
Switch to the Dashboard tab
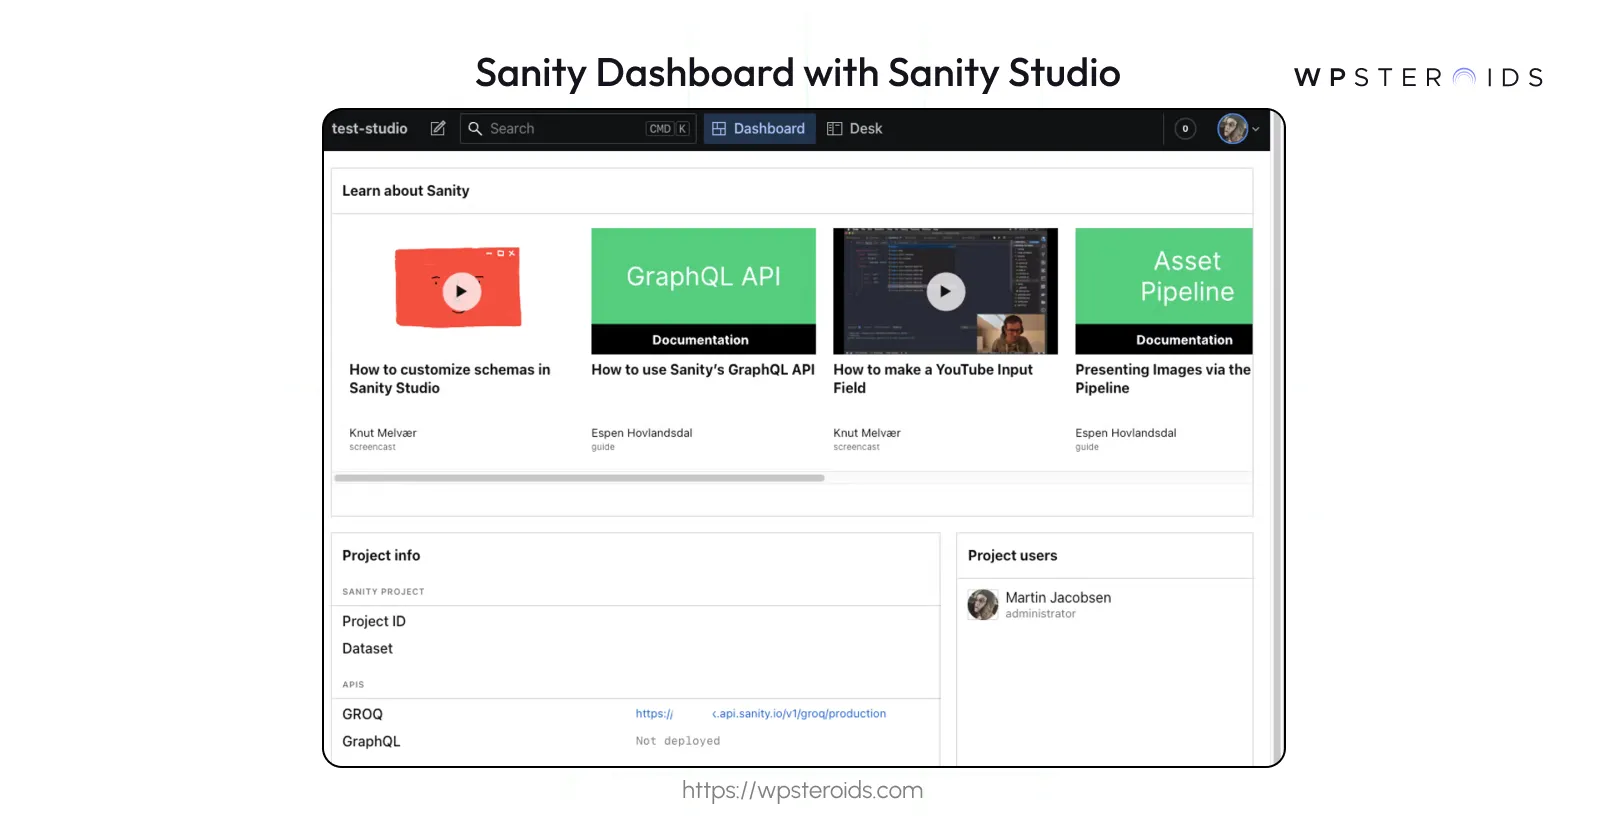pos(760,129)
